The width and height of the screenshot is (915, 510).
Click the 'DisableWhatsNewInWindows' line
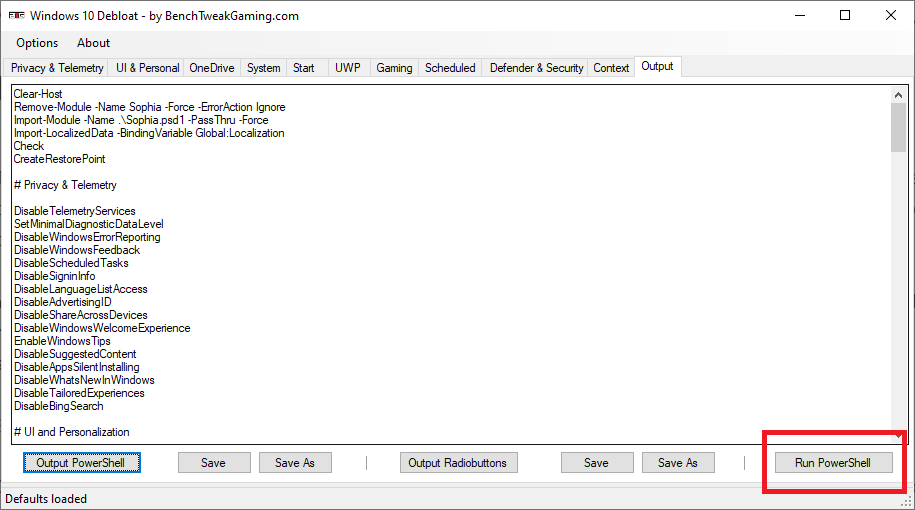click(84, 380)
